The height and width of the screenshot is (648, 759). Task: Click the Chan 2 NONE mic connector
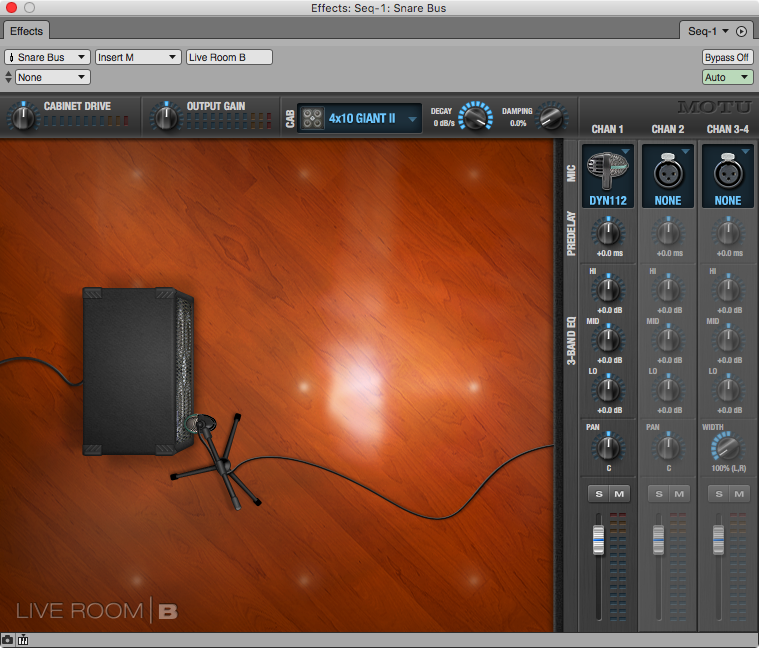(668, 176)
